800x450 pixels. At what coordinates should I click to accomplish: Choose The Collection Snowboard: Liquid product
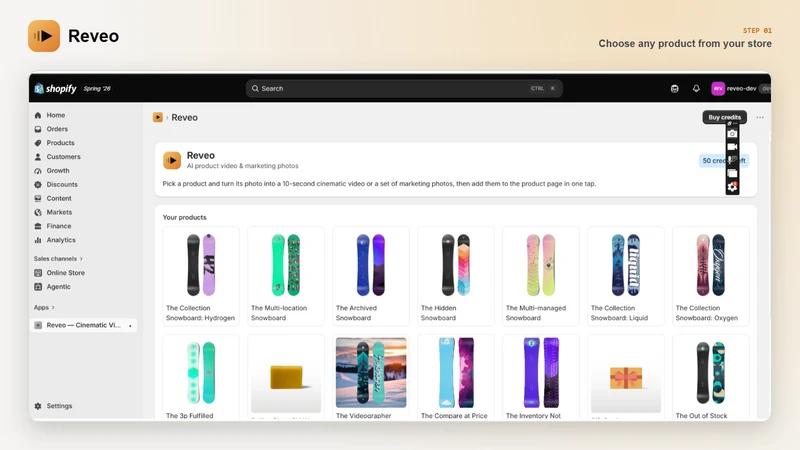(626, 276)
